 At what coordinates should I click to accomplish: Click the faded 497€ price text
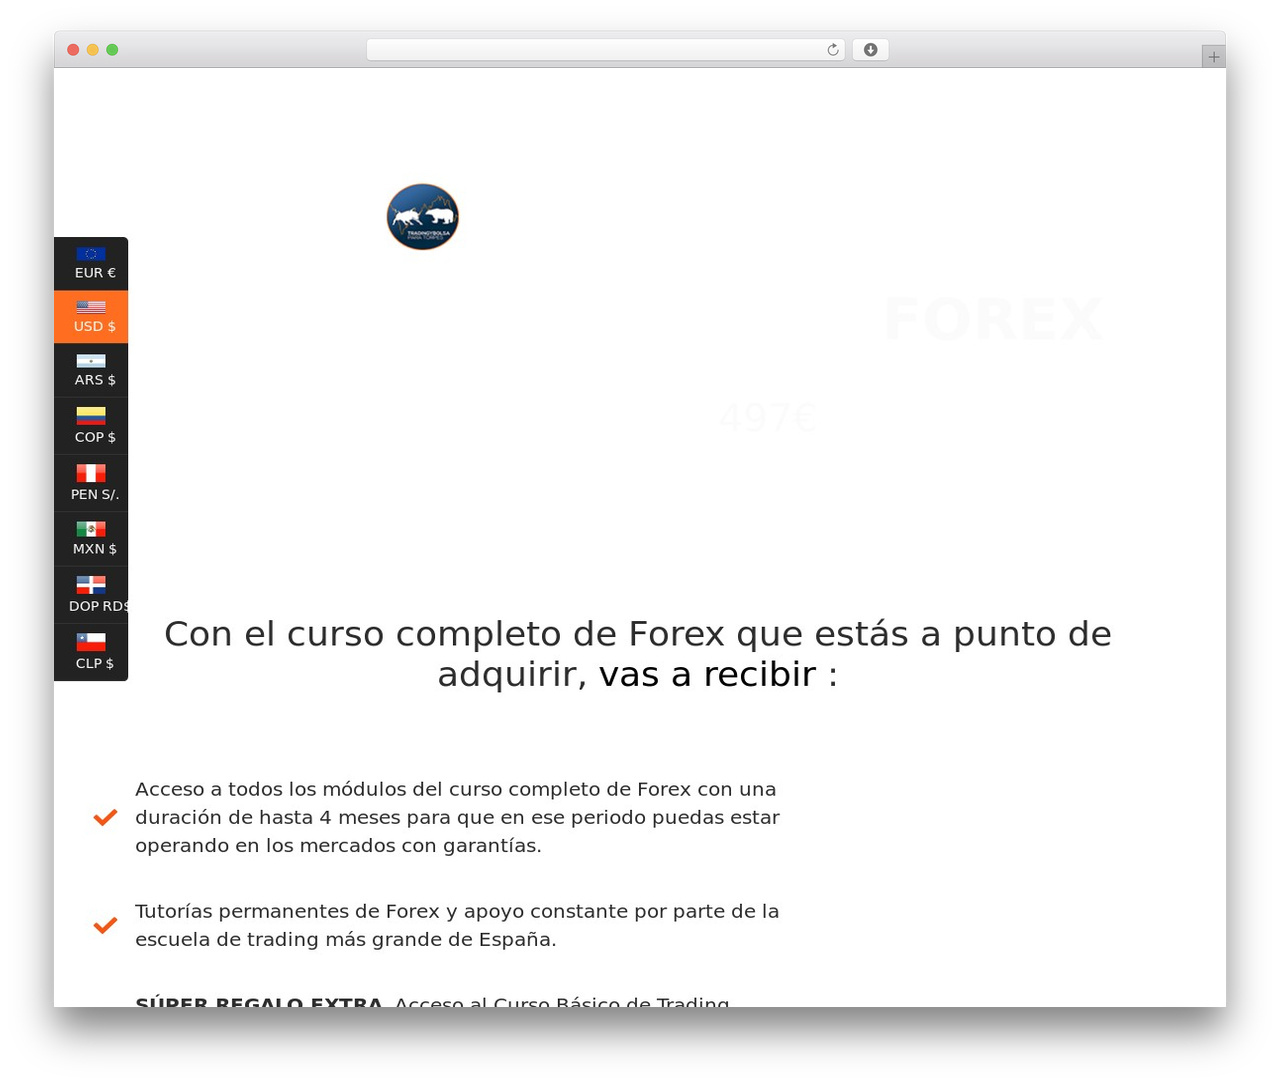click(768, 418)
